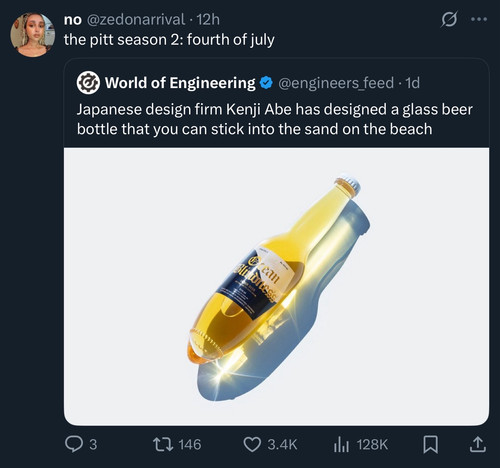Click the Grok slashed-circle icon
The height and width of the screenshot is (468, 500).
click(x=449, y=20)
